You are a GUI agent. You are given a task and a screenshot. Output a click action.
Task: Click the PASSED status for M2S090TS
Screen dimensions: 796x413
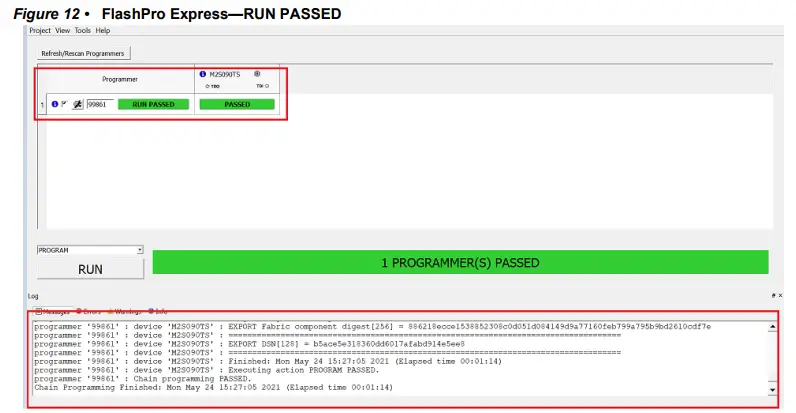[237, 105]
